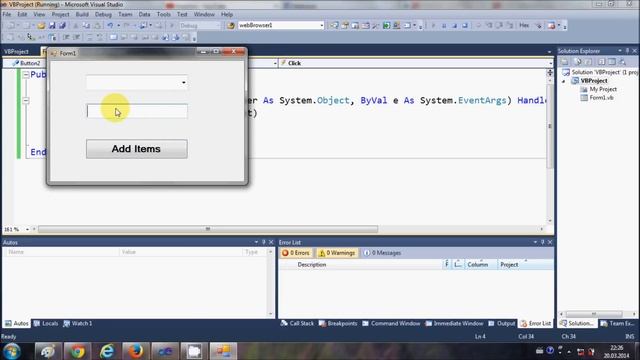Click the Step Into debug icon
Viewport: 640px width, 360px height.
489,26
